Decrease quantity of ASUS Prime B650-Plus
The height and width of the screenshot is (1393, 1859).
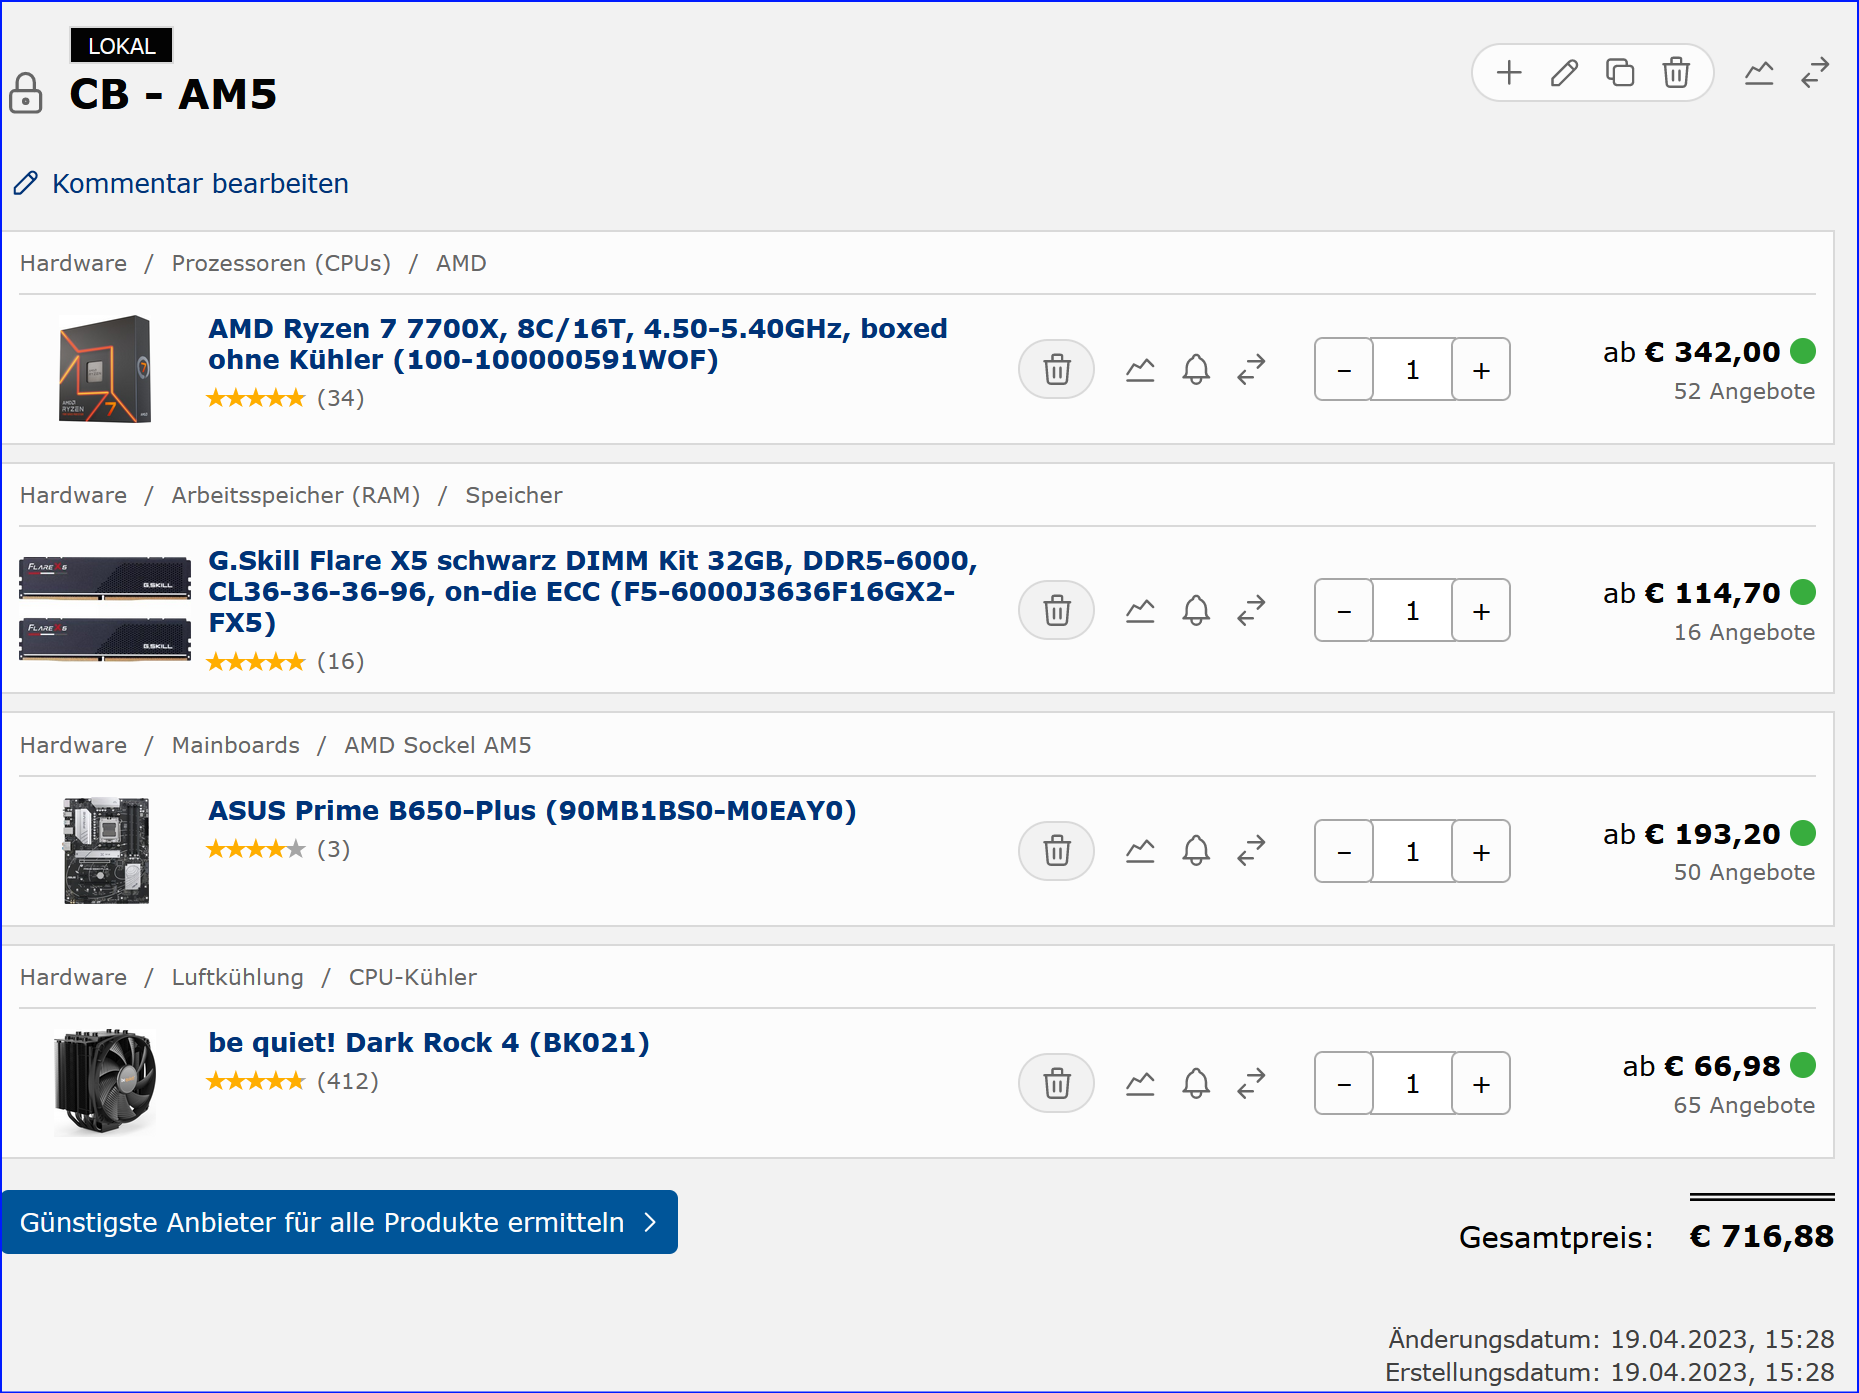pos(1344,851)
